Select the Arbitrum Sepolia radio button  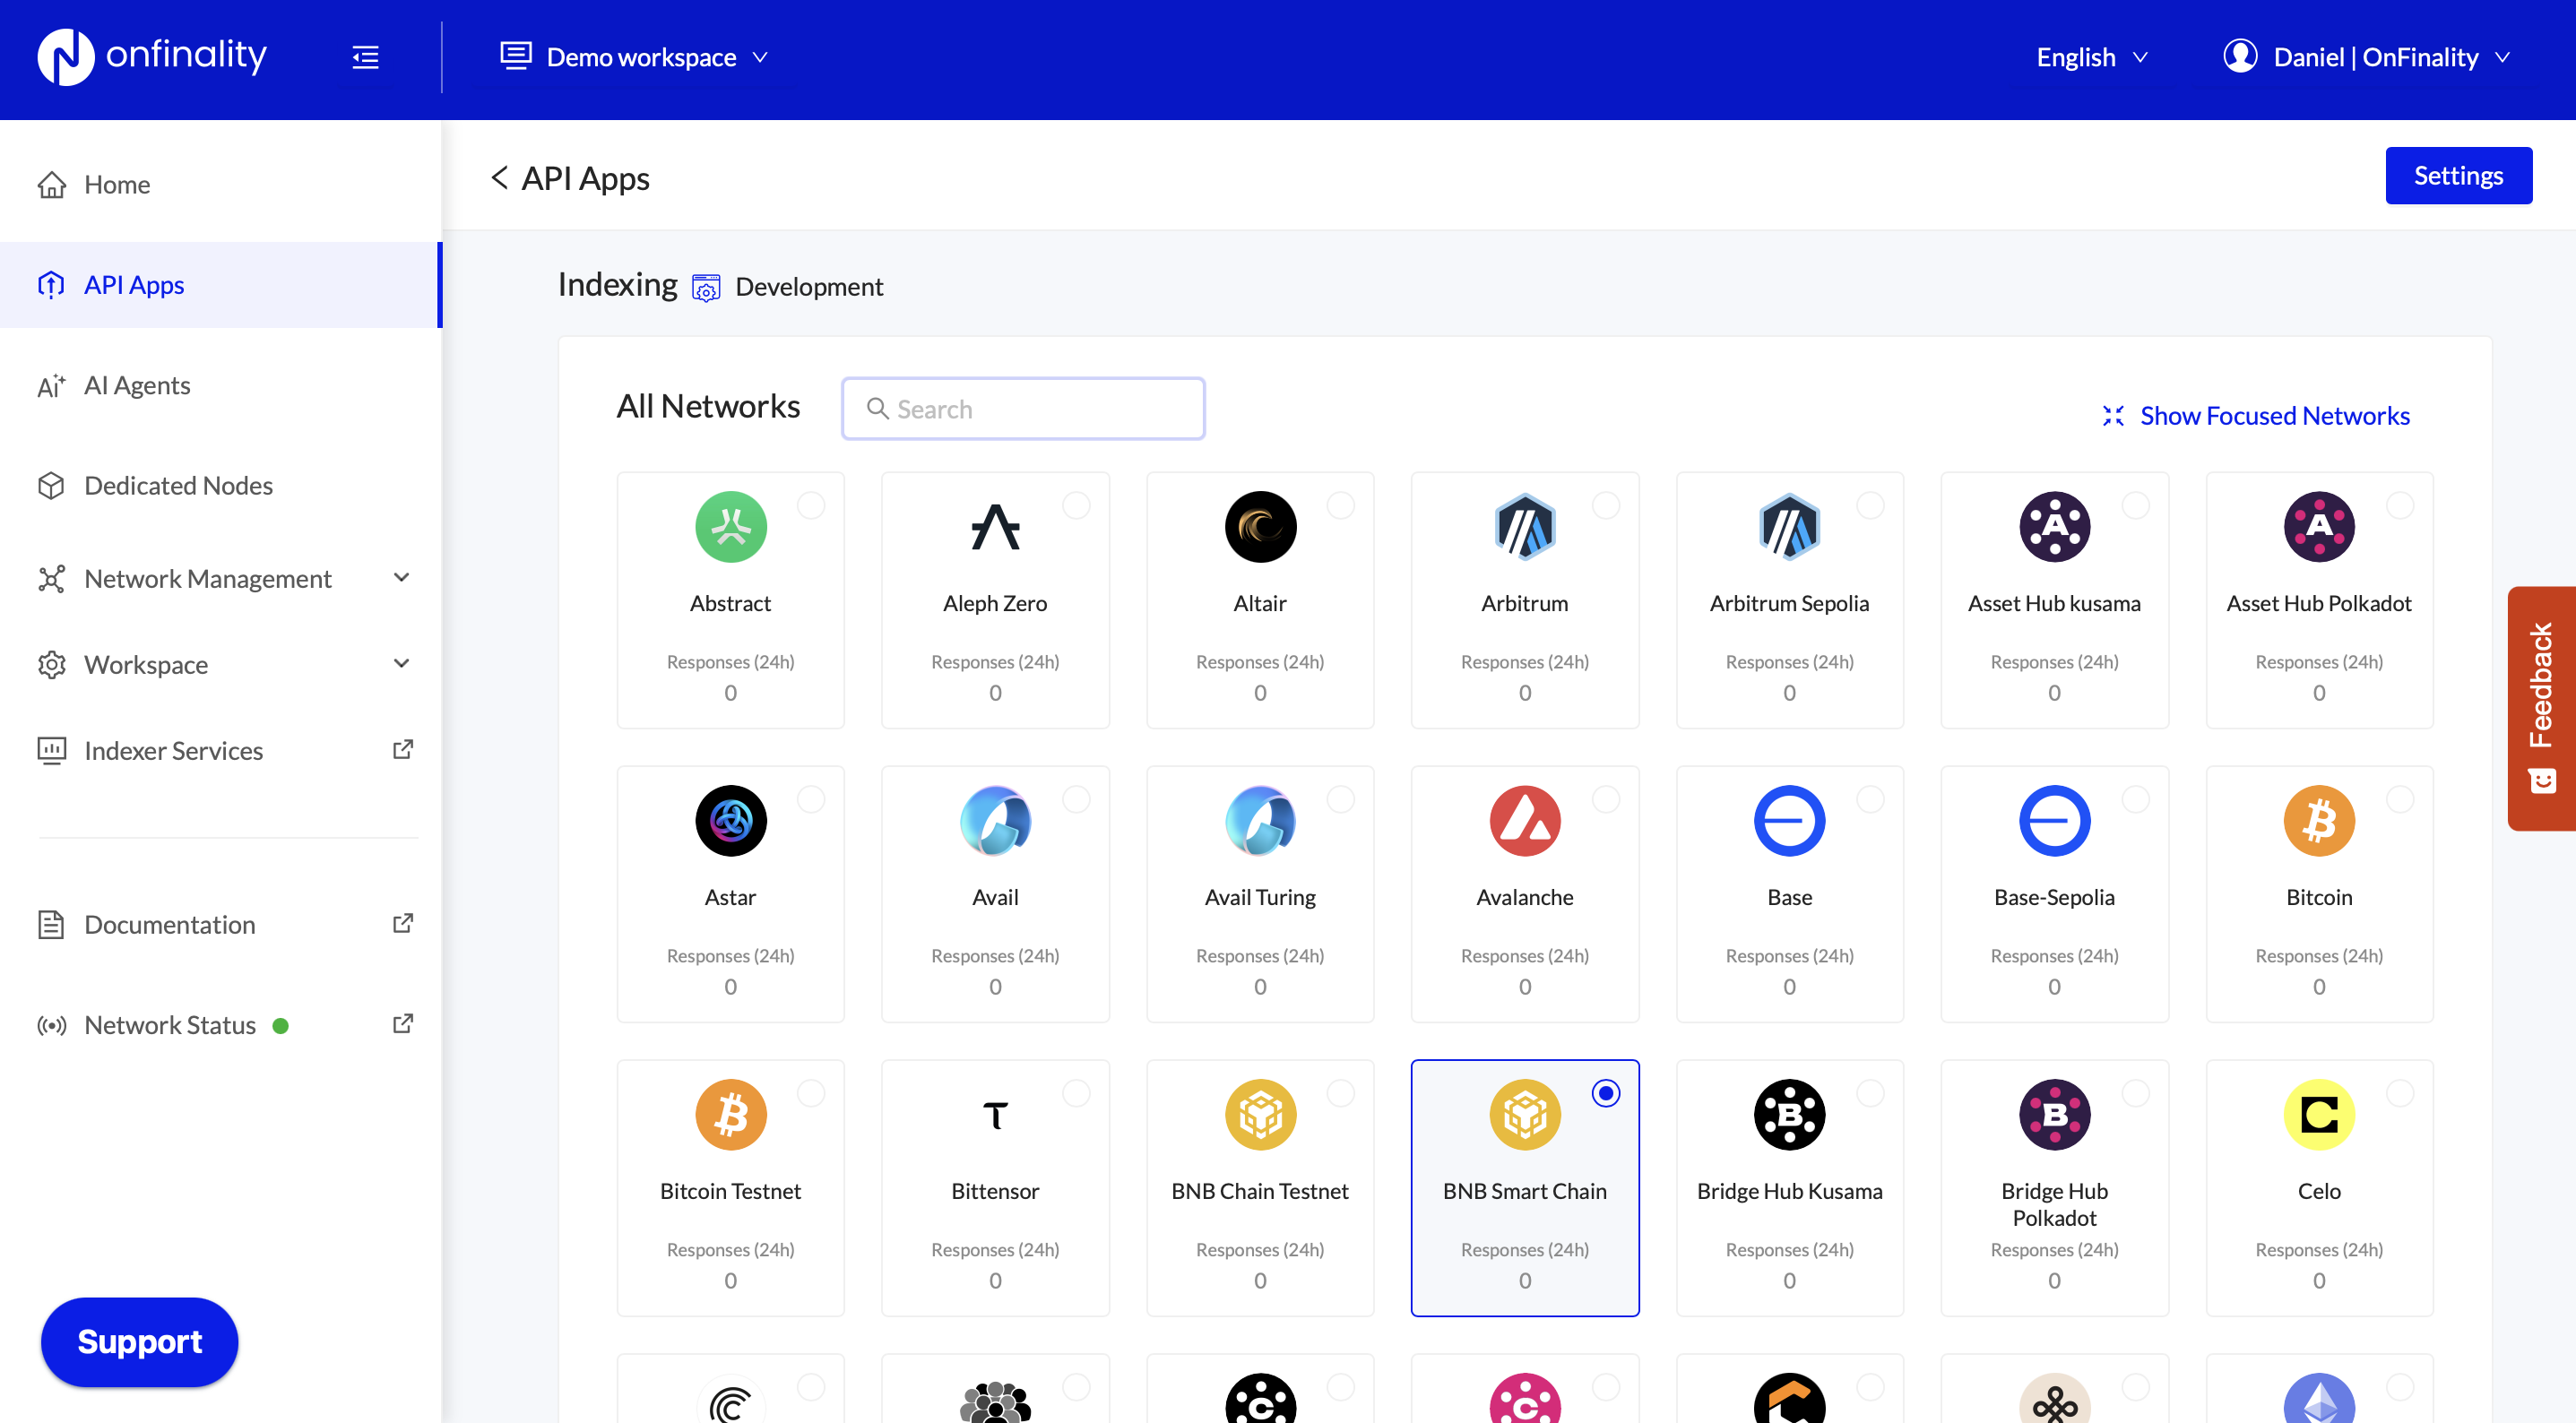click(1871, 505)
